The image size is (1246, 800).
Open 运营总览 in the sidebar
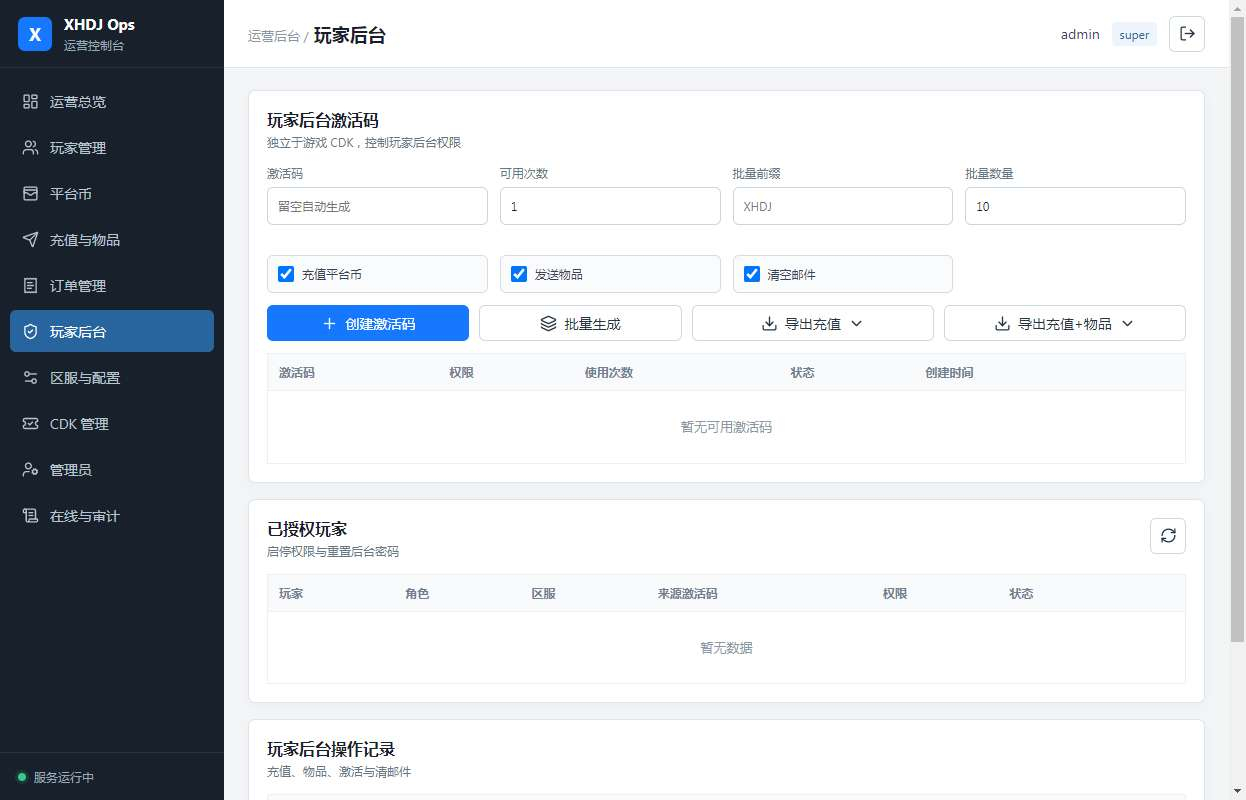pos(112,102)
